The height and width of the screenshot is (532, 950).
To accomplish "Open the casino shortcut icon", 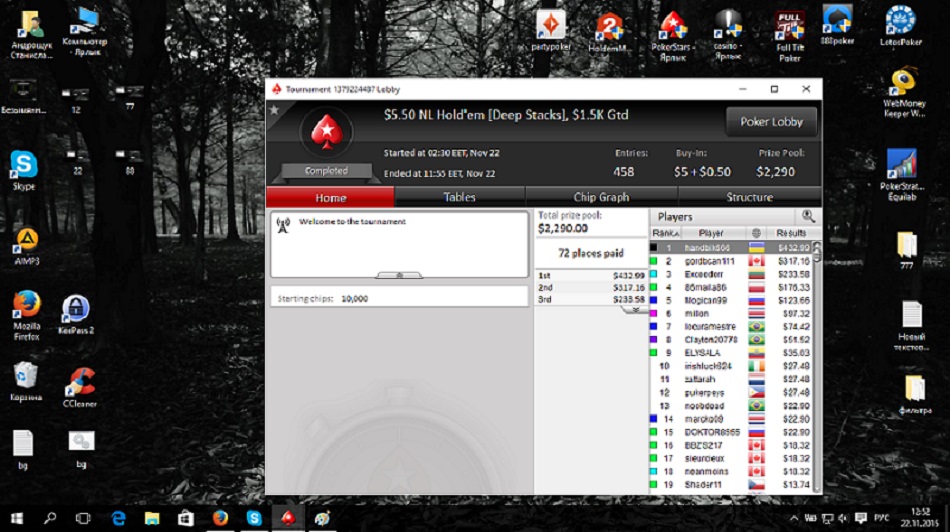I will (728, 35).
